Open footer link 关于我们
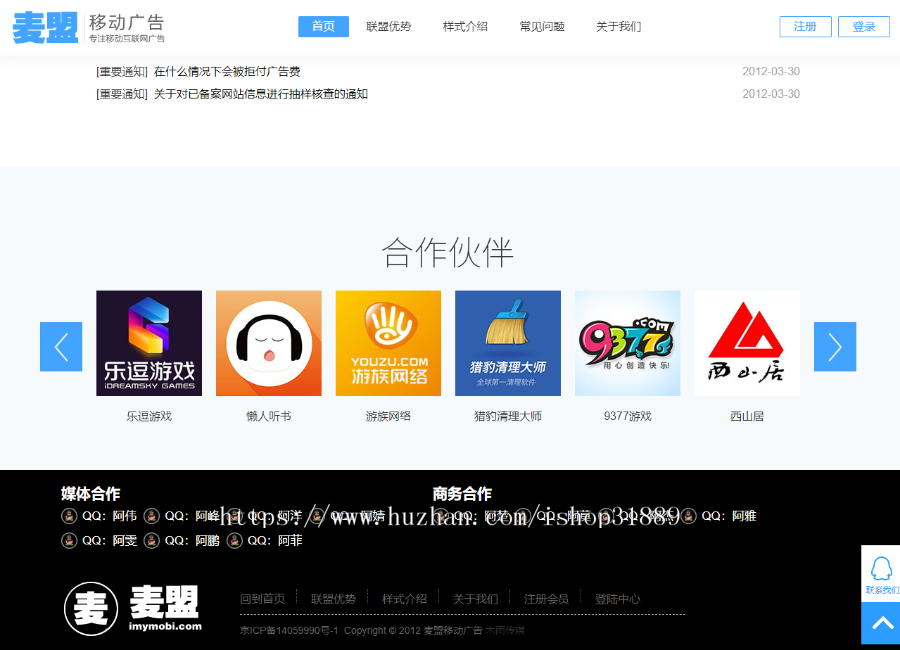 point(476,599)
